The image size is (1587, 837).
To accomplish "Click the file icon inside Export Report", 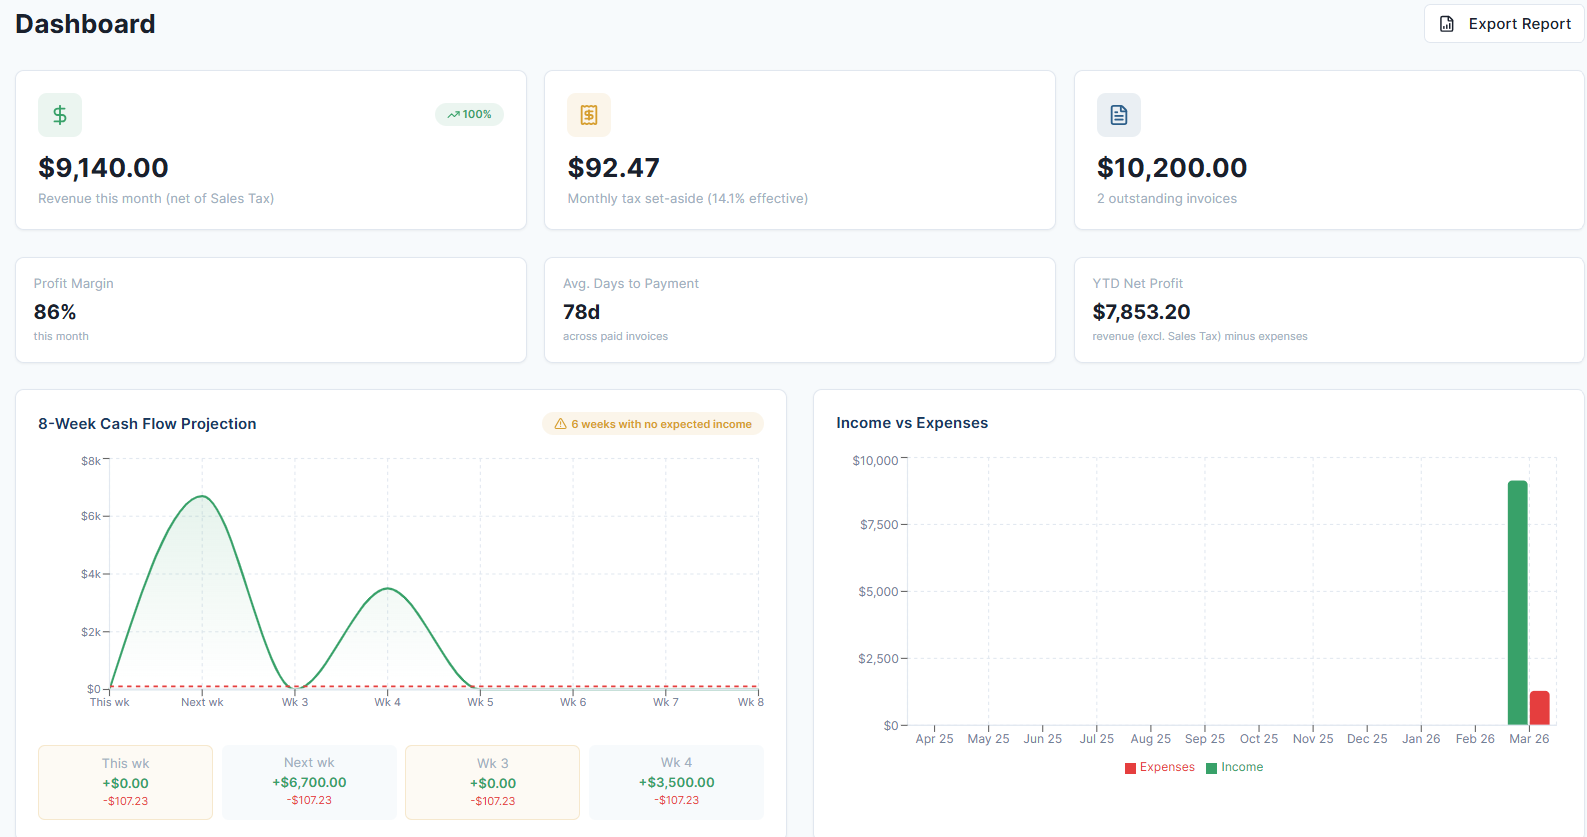I will [1447, 24].
